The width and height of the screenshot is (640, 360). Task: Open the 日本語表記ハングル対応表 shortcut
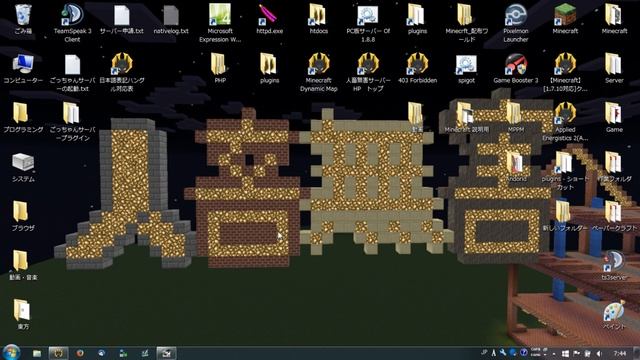pyautogui.click(x=122, y=72)
